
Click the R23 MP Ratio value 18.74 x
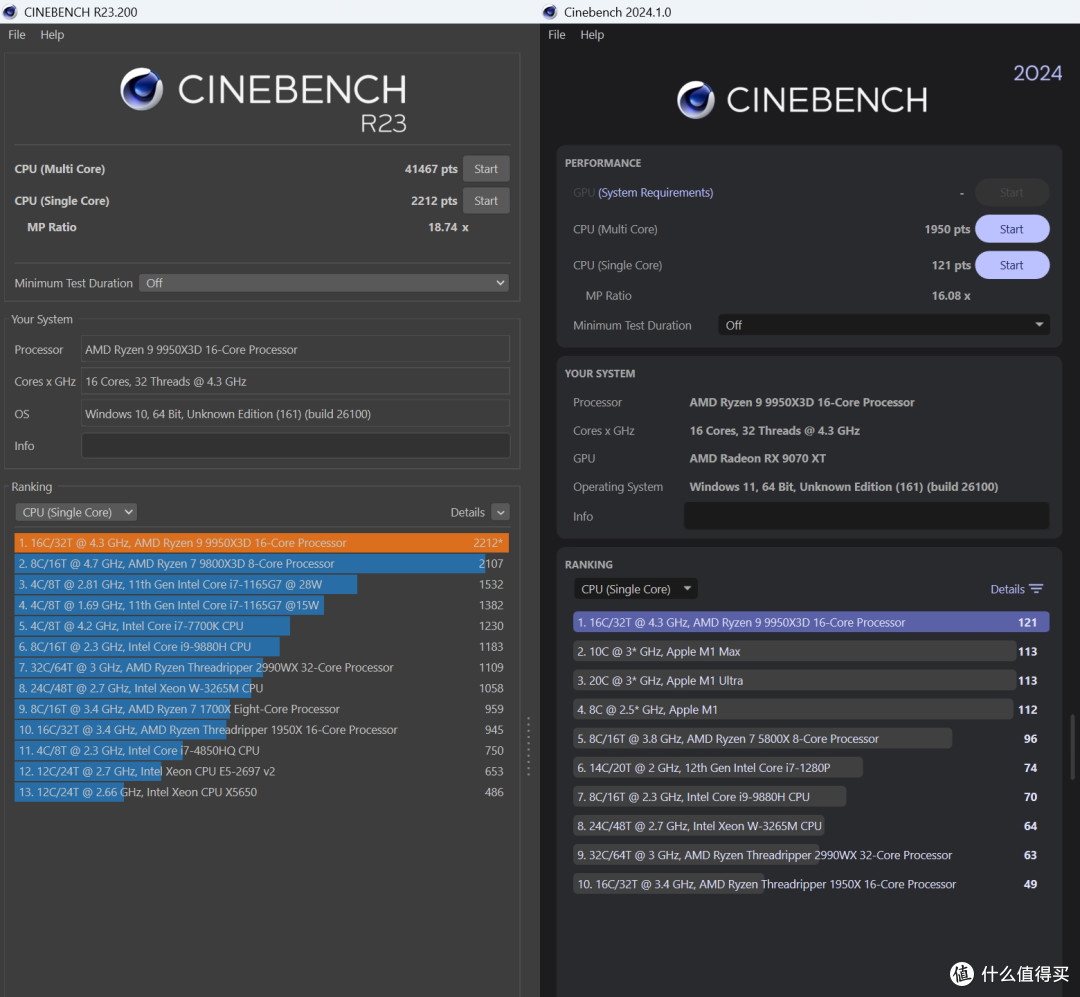pos(448,227)
